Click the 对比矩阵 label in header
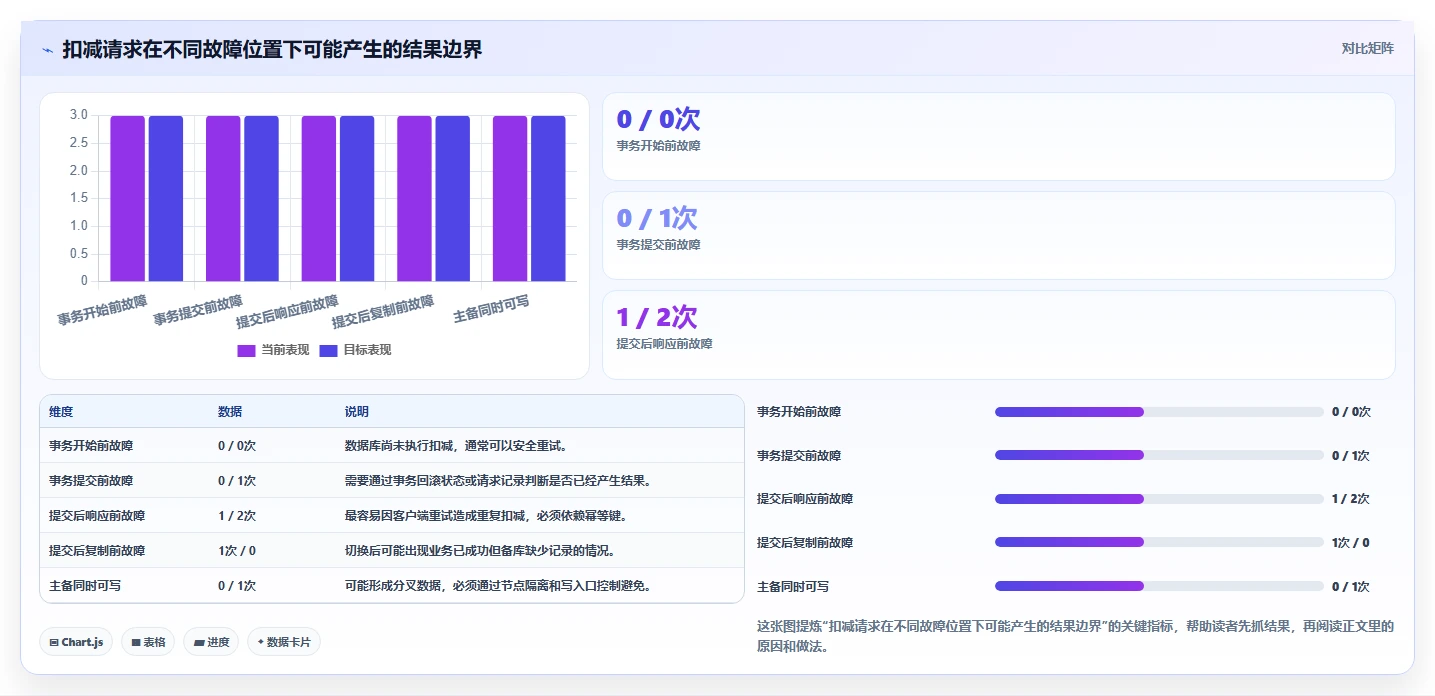Viewport: 1435px width, 696px height. (1367, 48)
